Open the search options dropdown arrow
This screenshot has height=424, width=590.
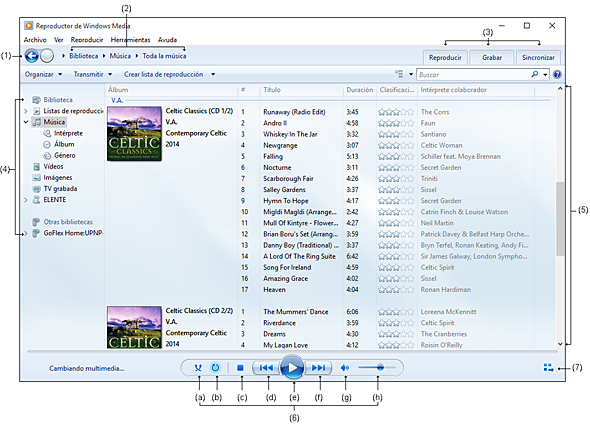pos(545,74)
